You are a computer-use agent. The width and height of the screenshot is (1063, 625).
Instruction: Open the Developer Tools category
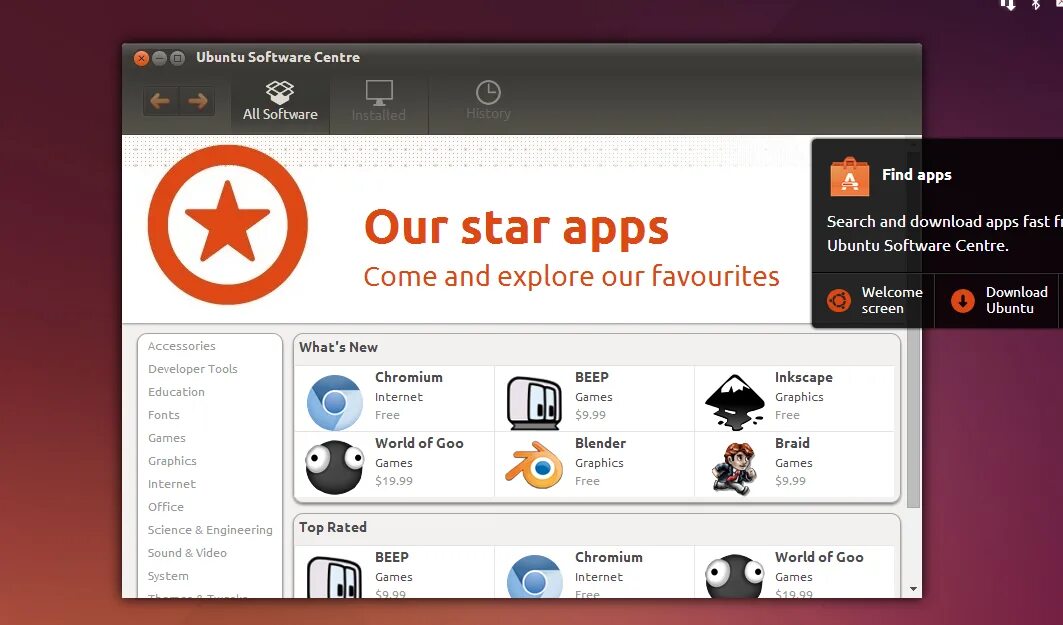193,369
